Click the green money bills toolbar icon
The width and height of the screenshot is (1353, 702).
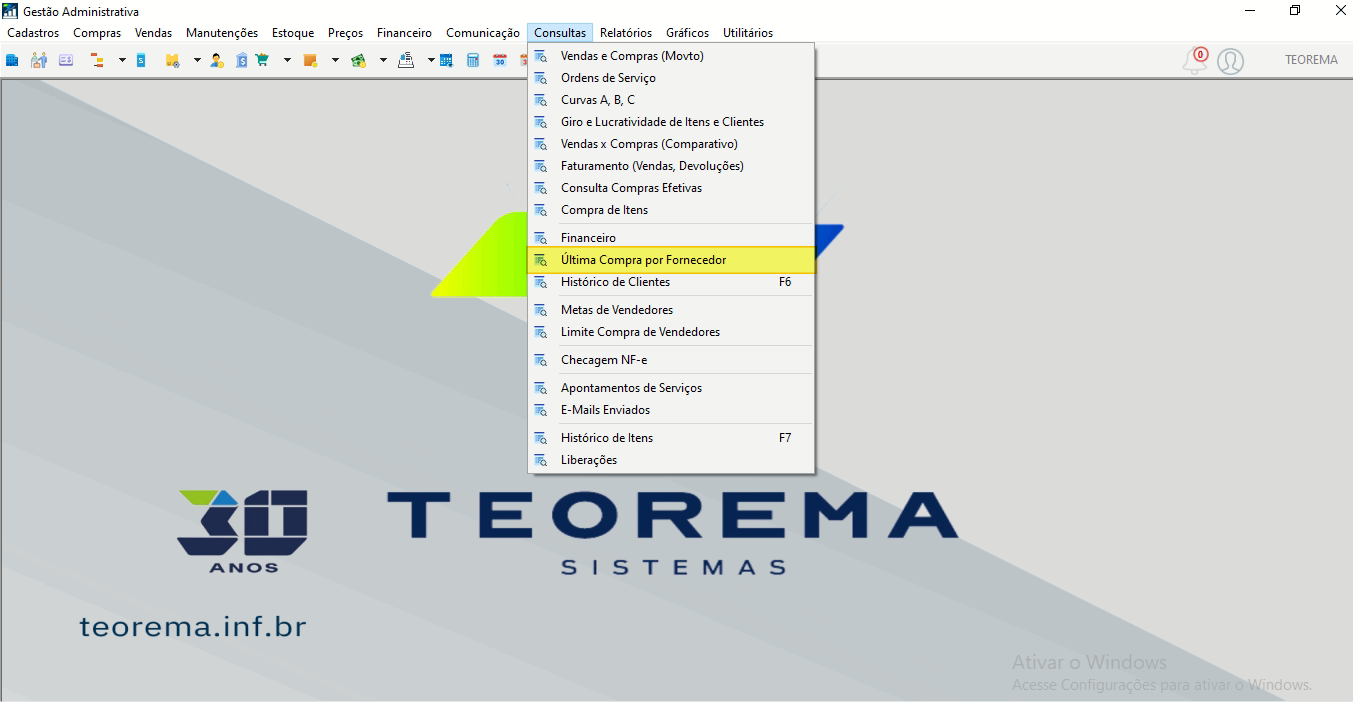click(x=358, y=60)
